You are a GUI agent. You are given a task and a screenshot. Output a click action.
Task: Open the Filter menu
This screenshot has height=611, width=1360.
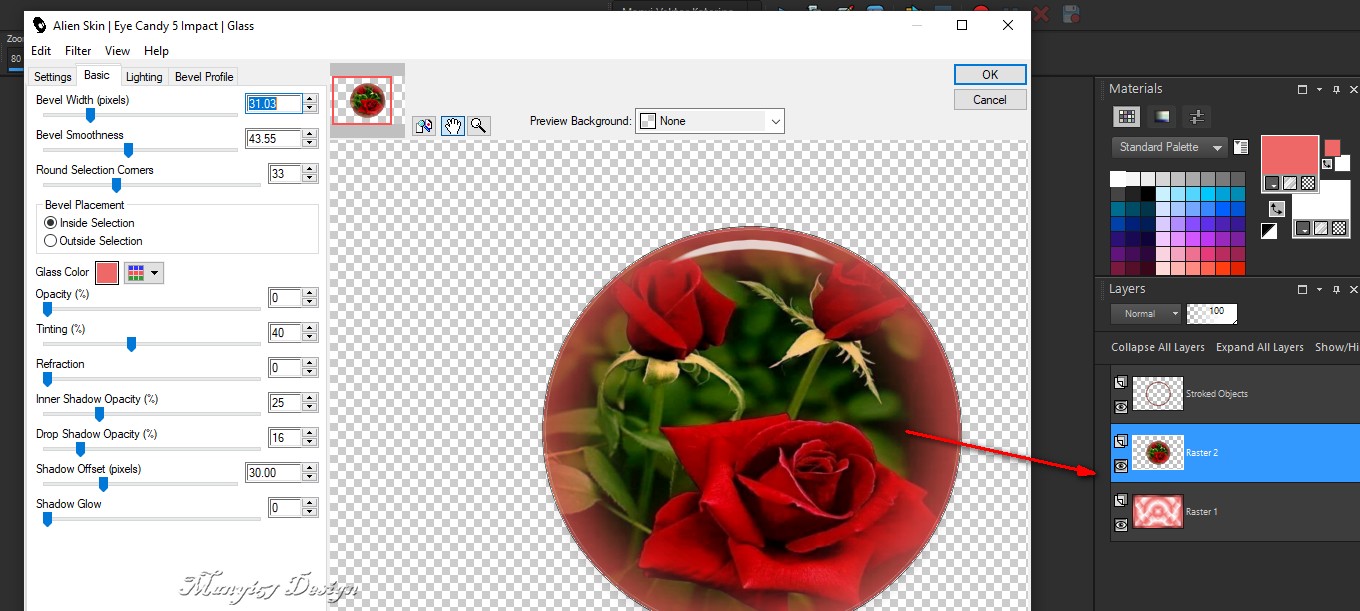point(78,51)
